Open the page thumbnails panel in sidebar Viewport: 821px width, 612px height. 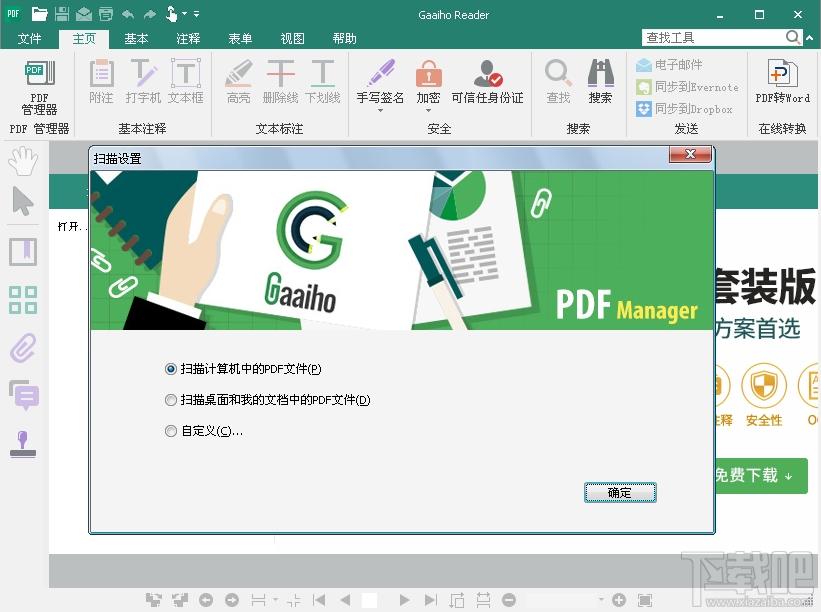pos(23,299)
